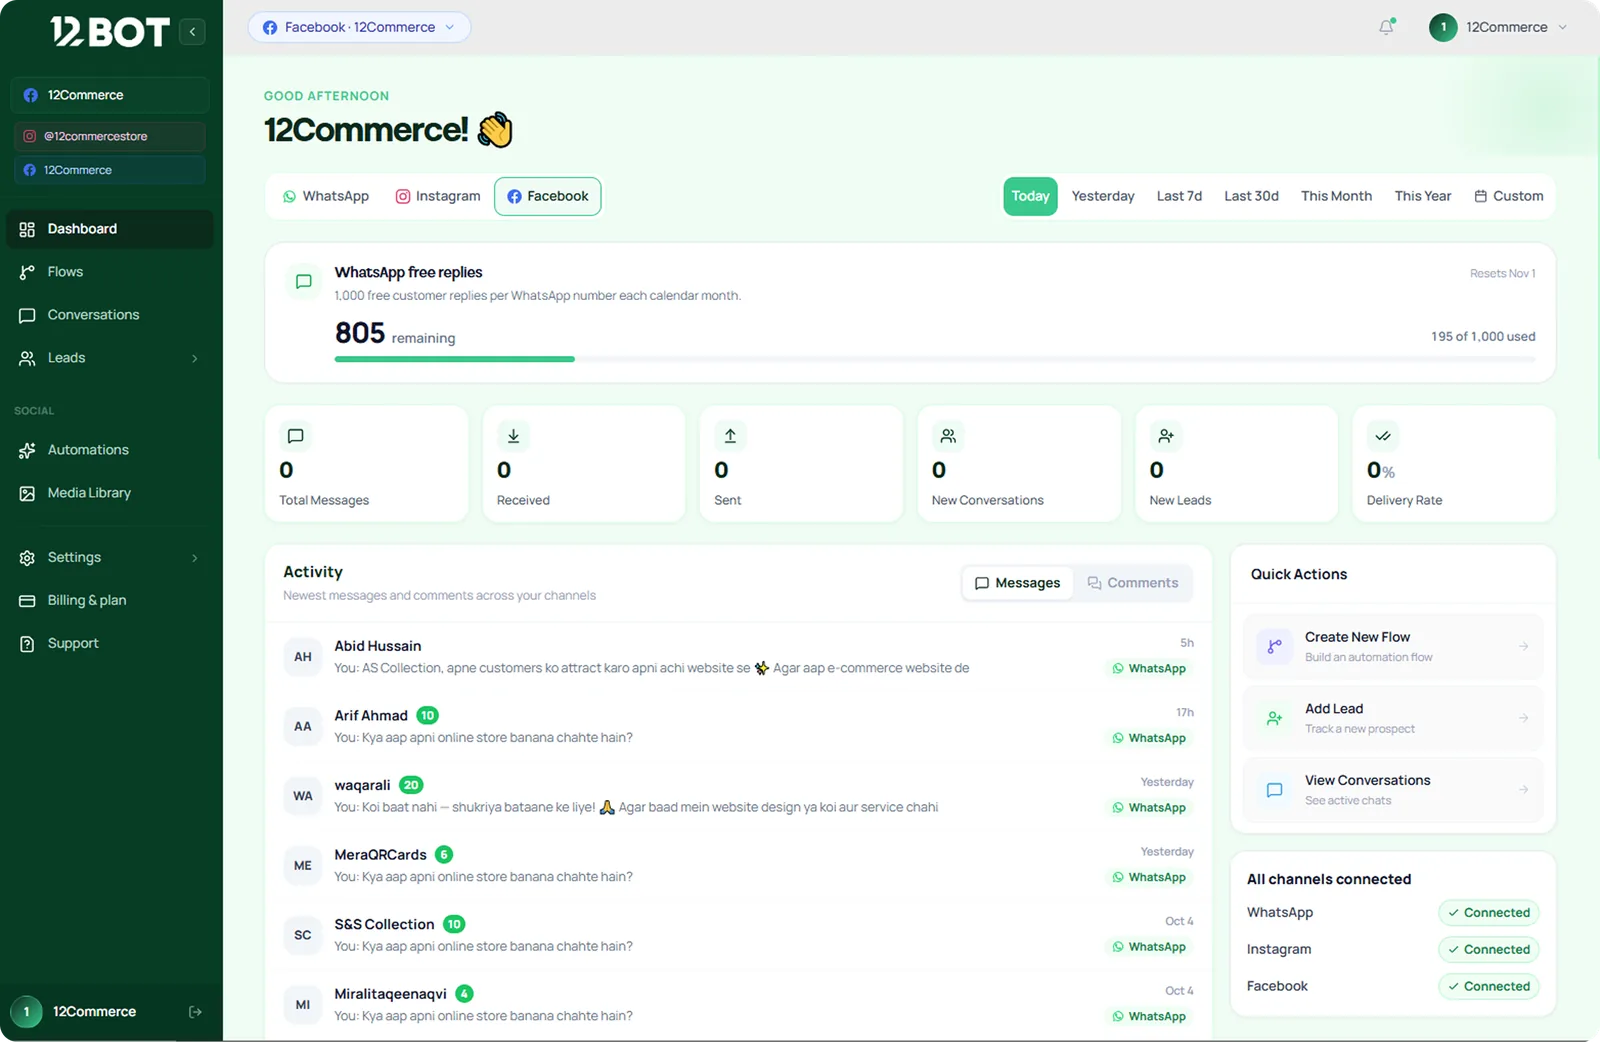Select the 12Commerce Facebook sub-account
This screenshot has width=1600, height=1042.
coord(110,170)
